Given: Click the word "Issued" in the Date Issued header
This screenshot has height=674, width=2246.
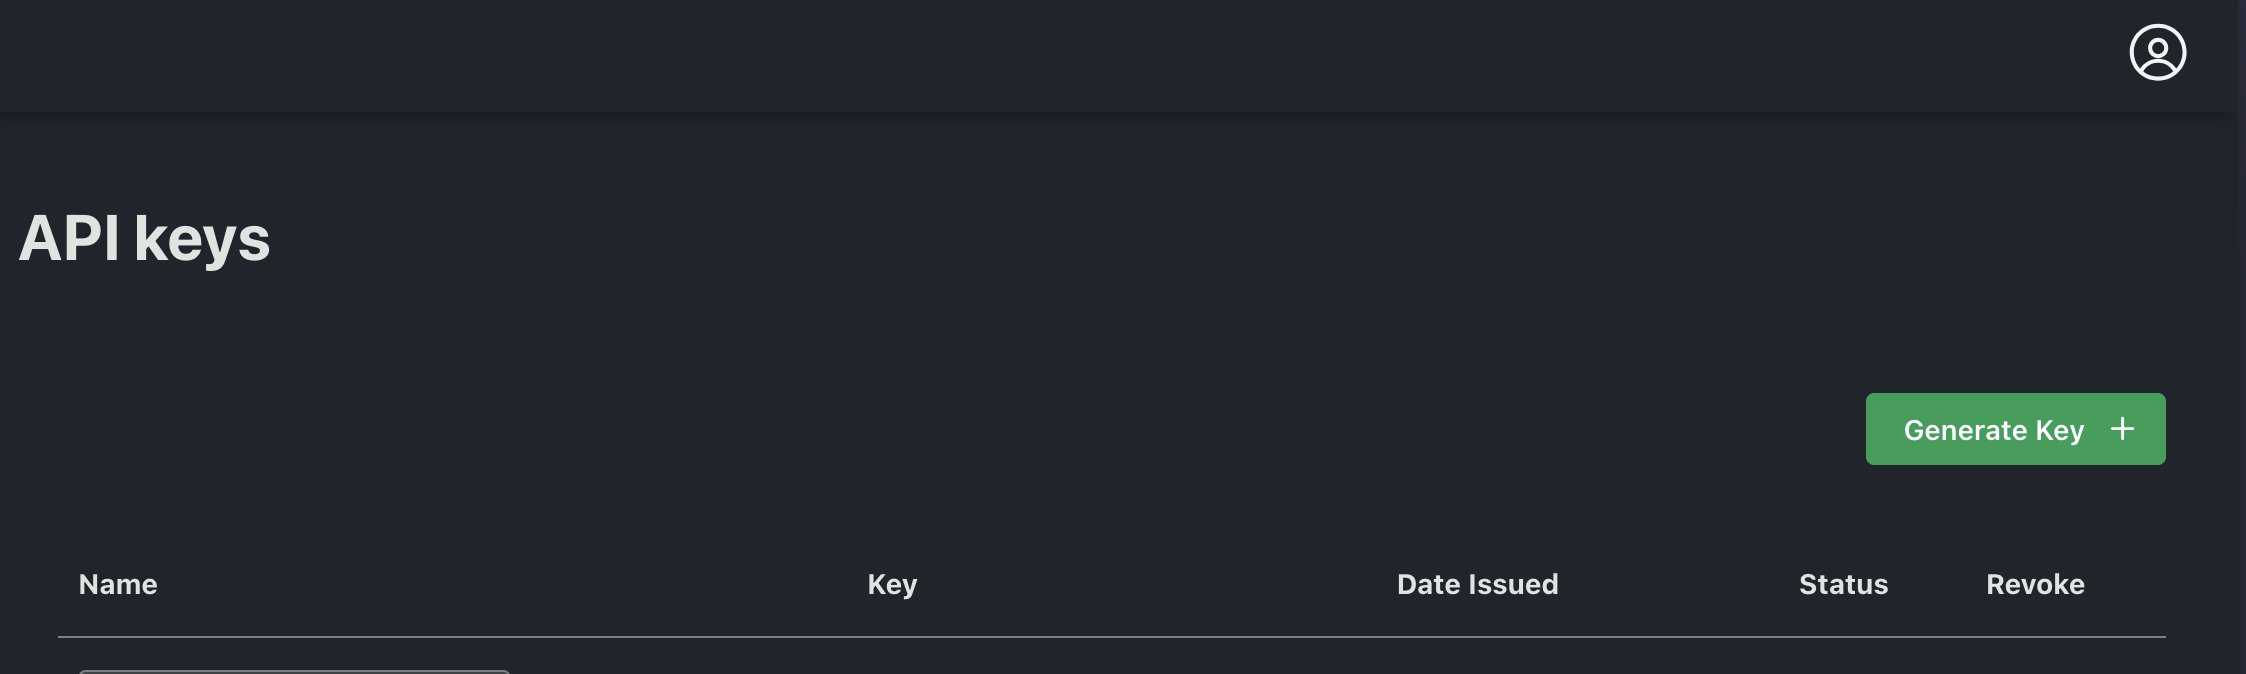Looking at the screenshot, I should [x=1513, y=584].
